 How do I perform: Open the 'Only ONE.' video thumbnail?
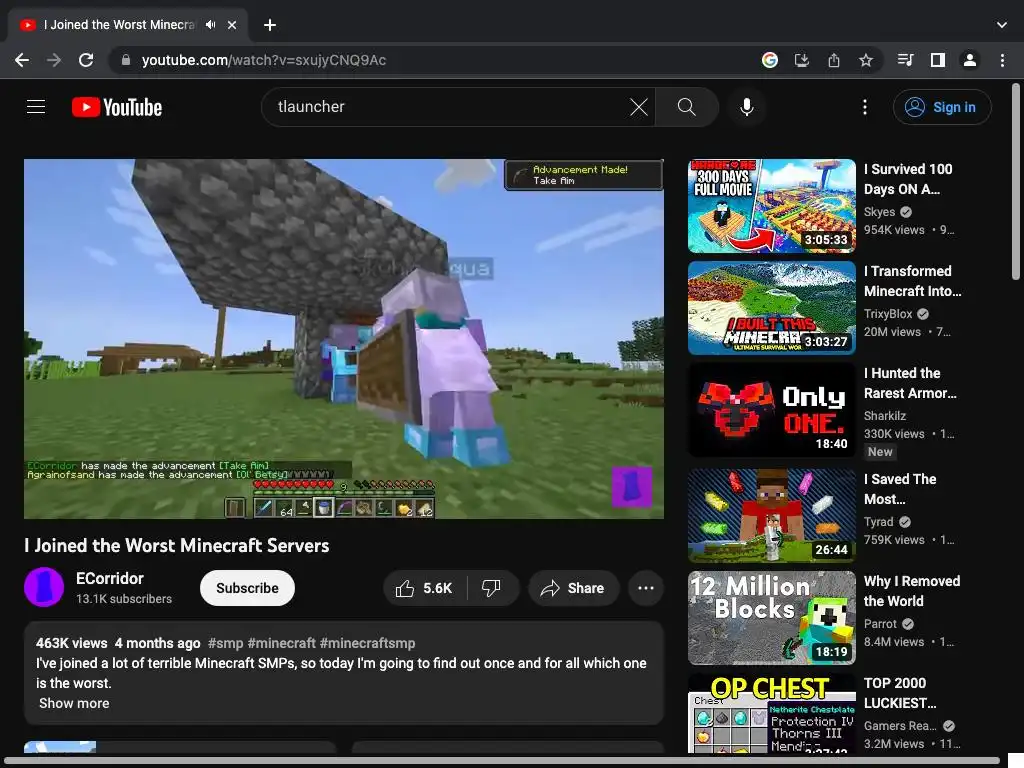pyautogui.click(x=772, y=409)
